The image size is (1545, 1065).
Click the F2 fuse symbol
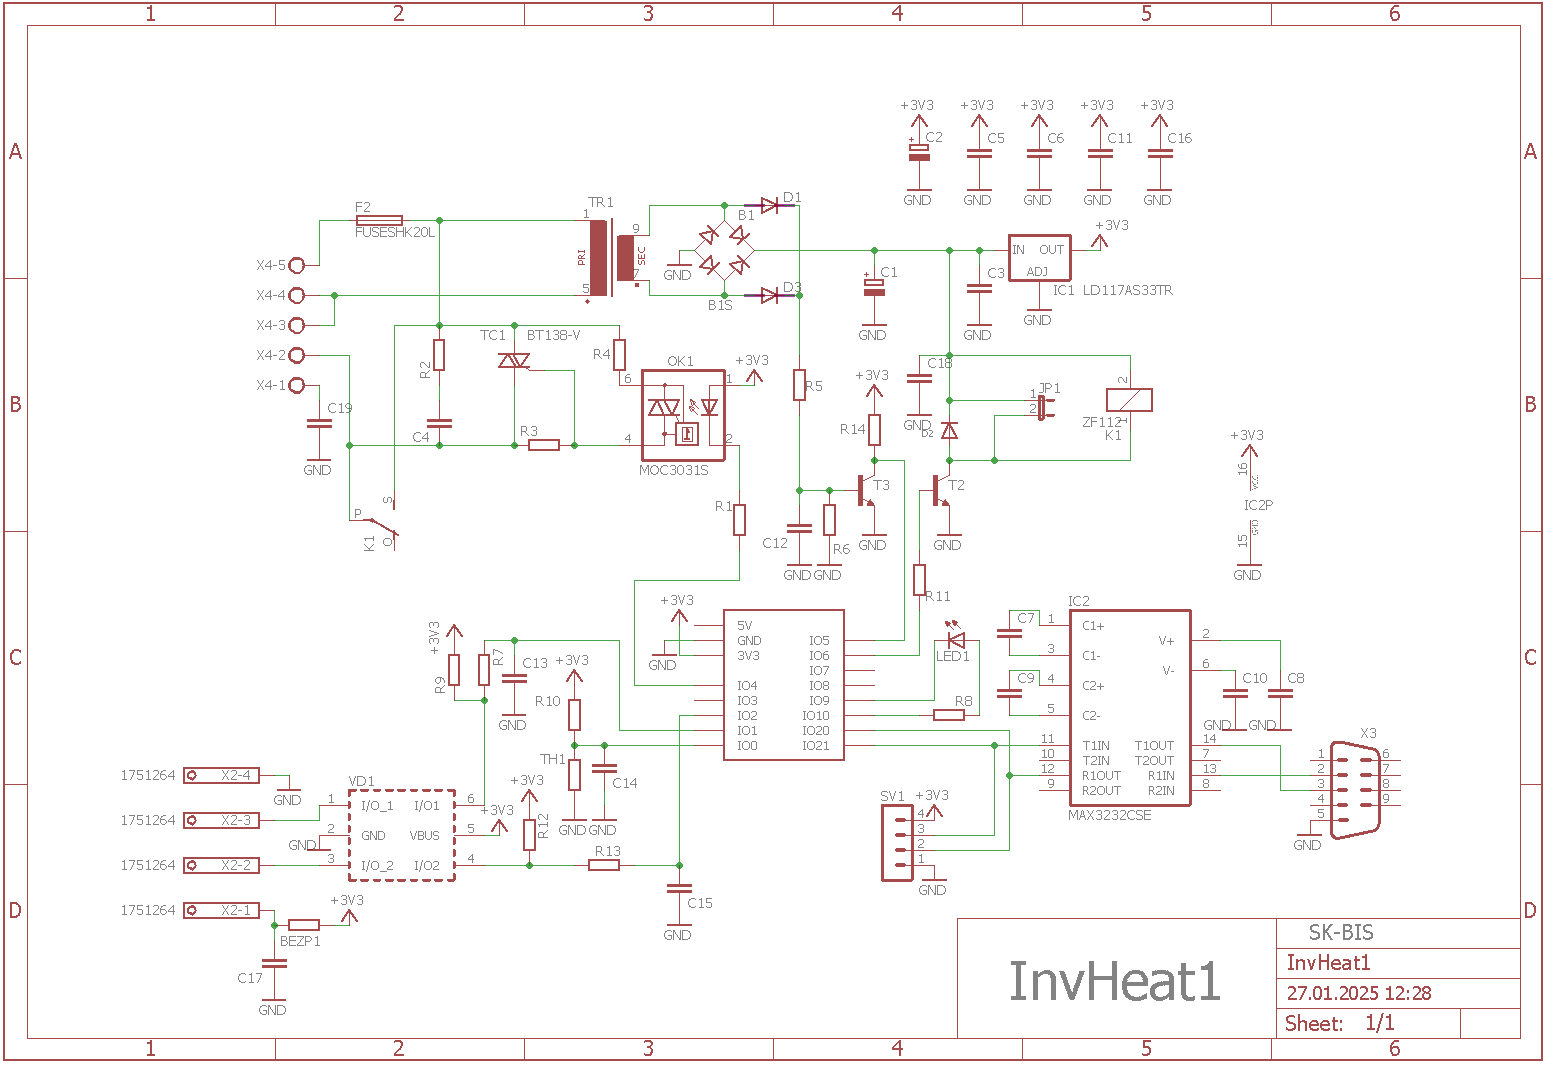tap(379, 220)
